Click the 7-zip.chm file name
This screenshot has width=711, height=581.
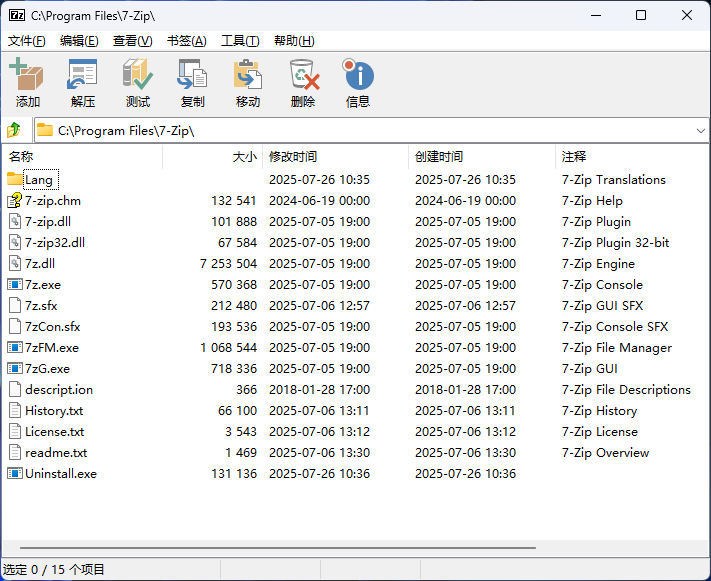coord(53,200)
